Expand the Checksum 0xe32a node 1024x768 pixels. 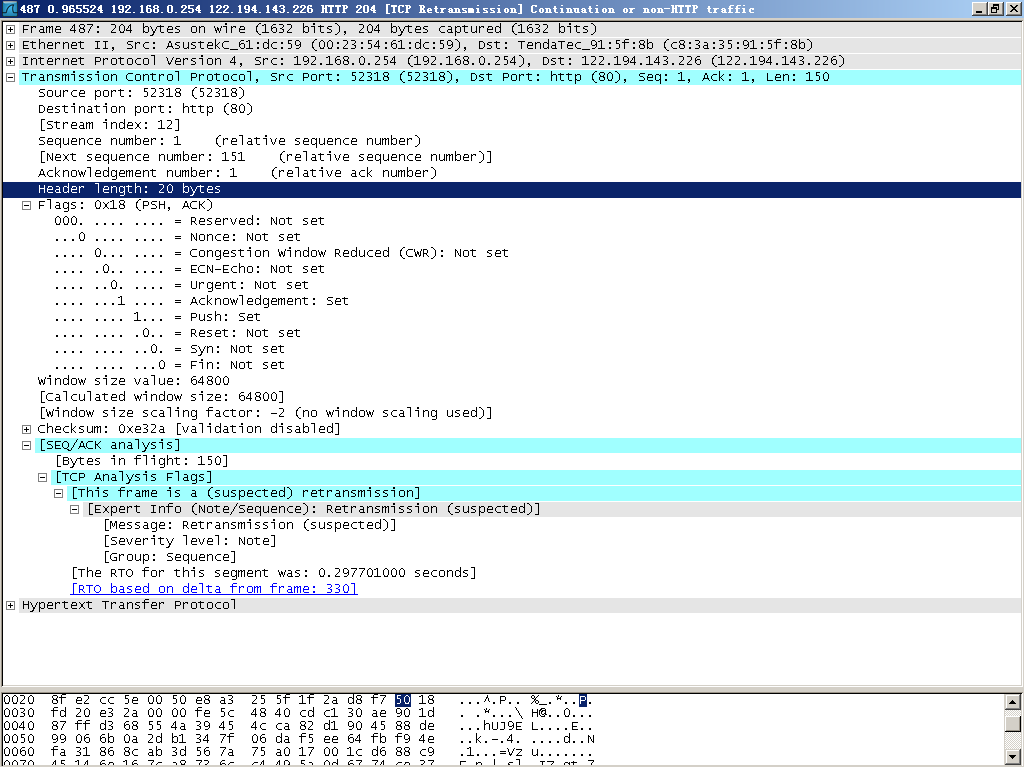coord(27,429)
